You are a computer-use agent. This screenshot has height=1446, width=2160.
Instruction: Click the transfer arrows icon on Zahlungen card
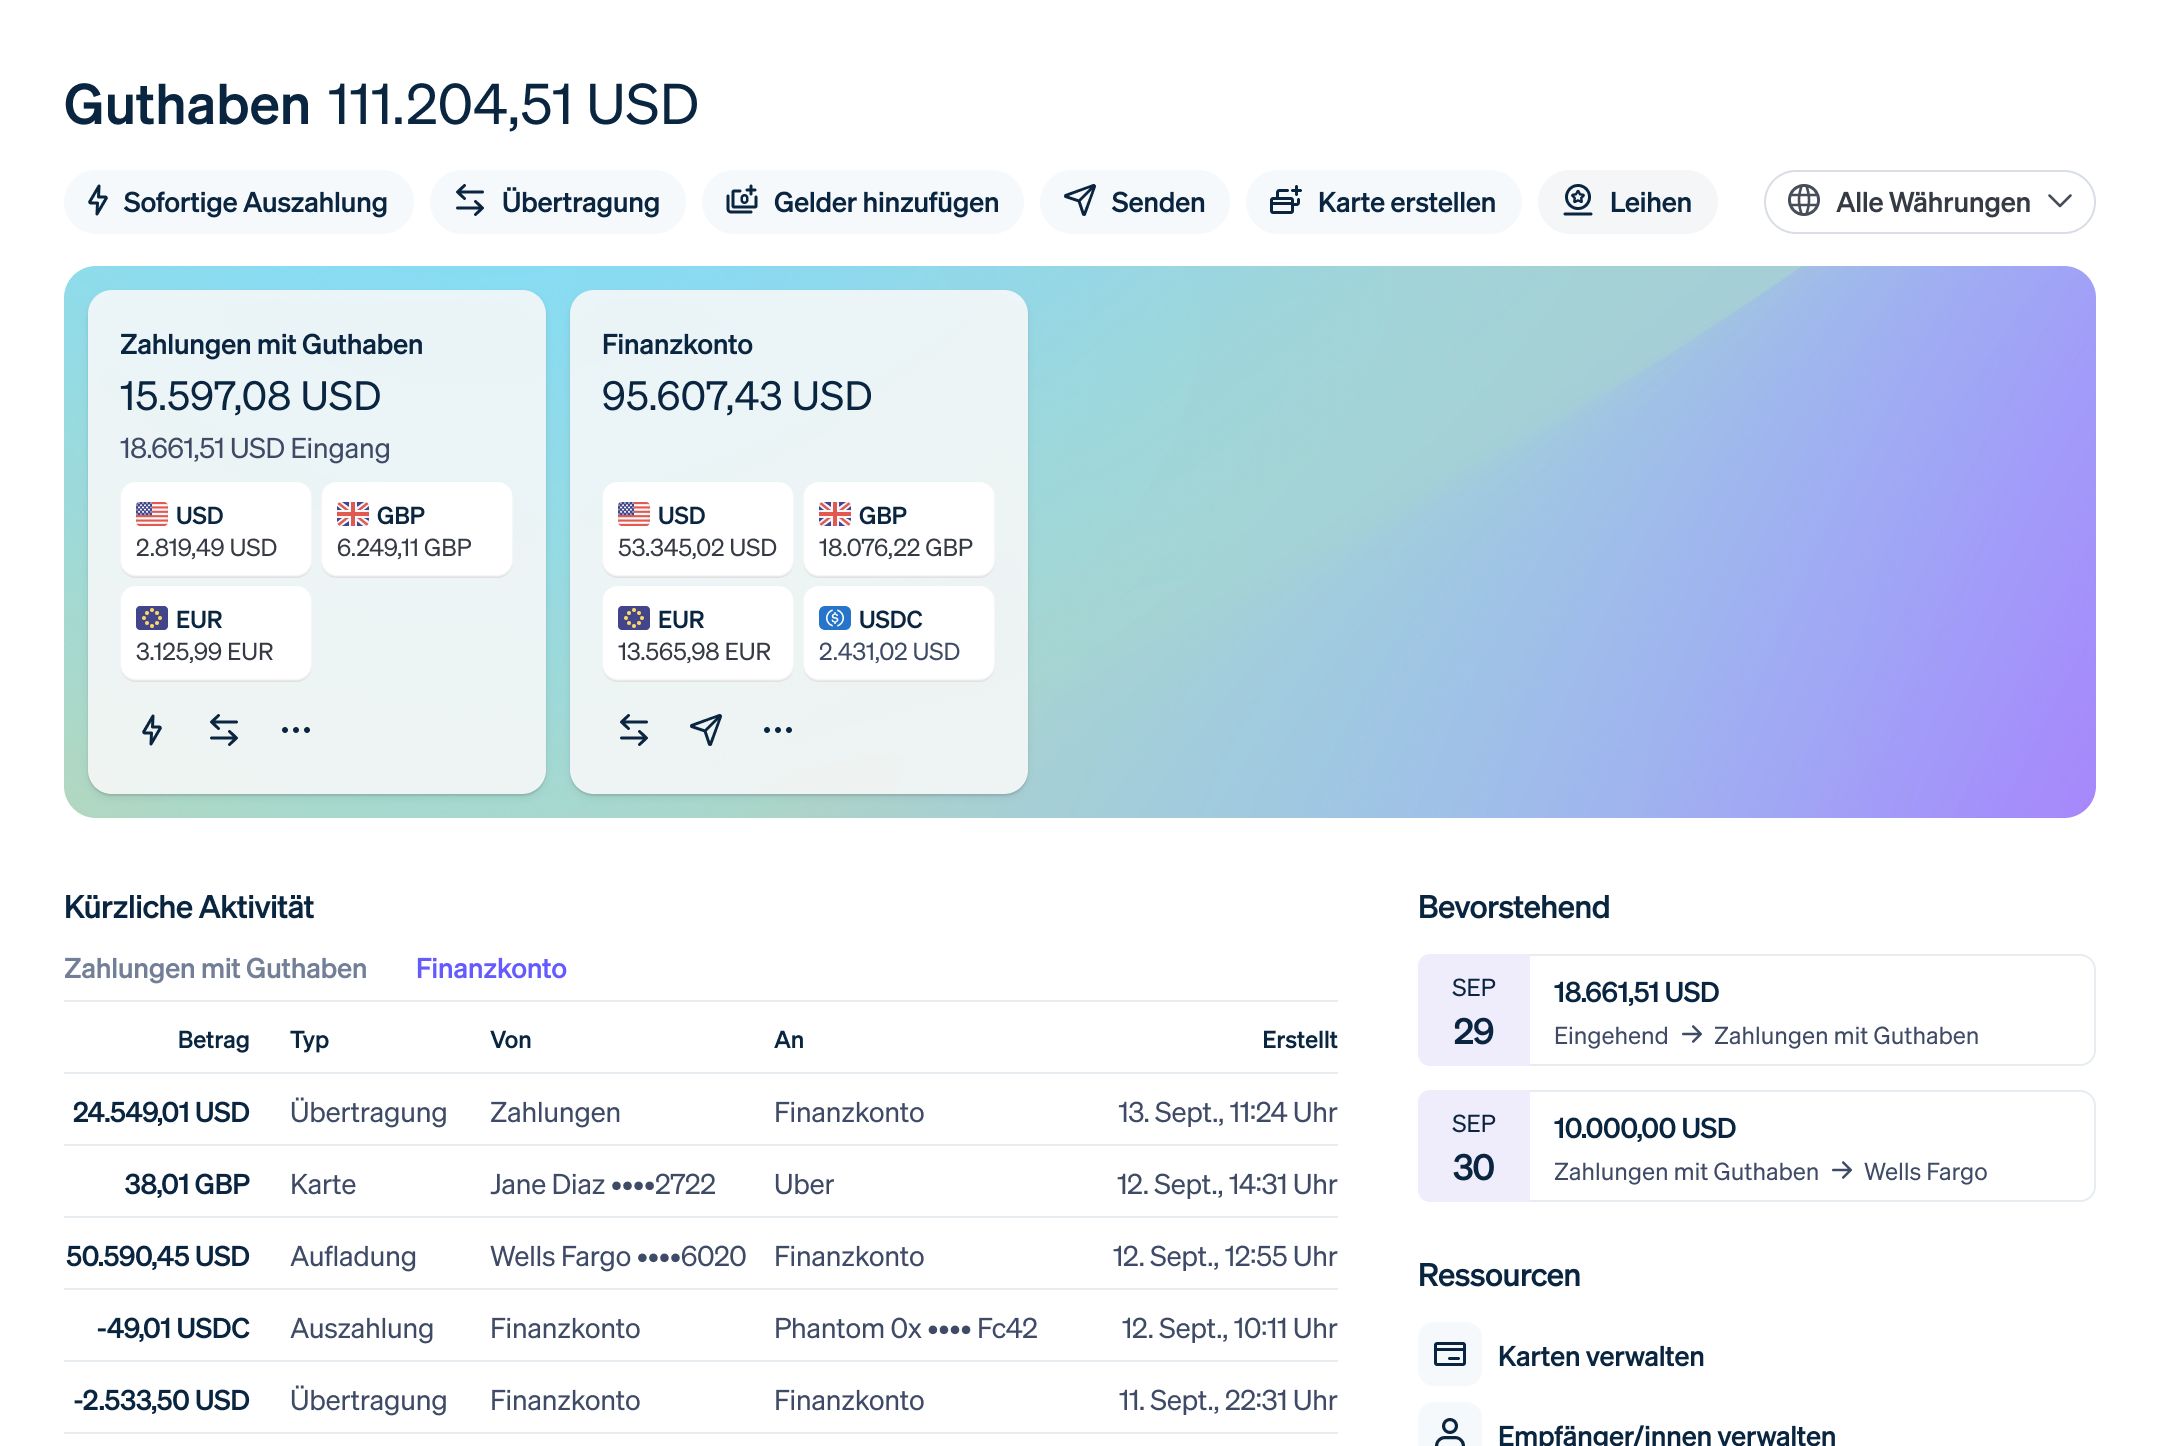point(224,730)
